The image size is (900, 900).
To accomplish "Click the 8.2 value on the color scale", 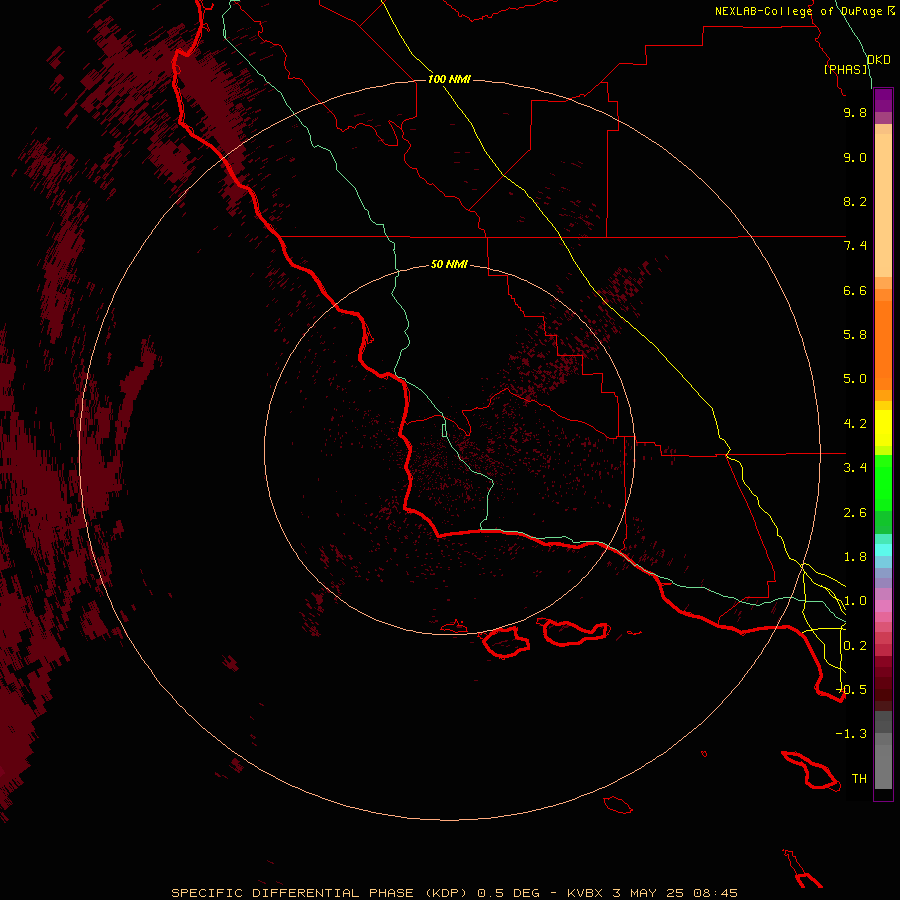I will click(x=855, y=201).
